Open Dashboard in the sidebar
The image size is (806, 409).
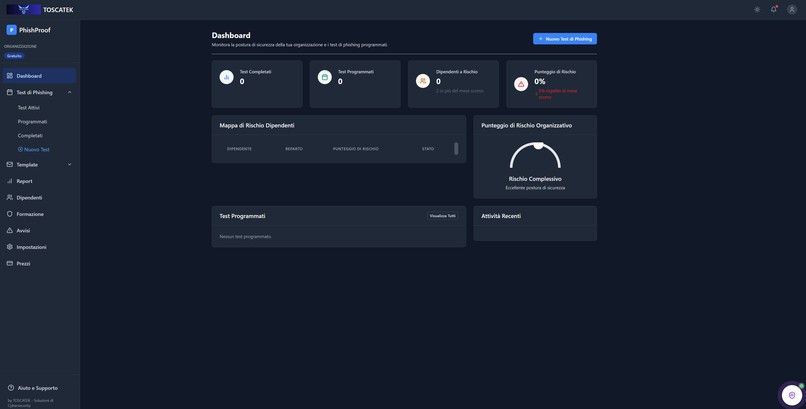point(40,76)
